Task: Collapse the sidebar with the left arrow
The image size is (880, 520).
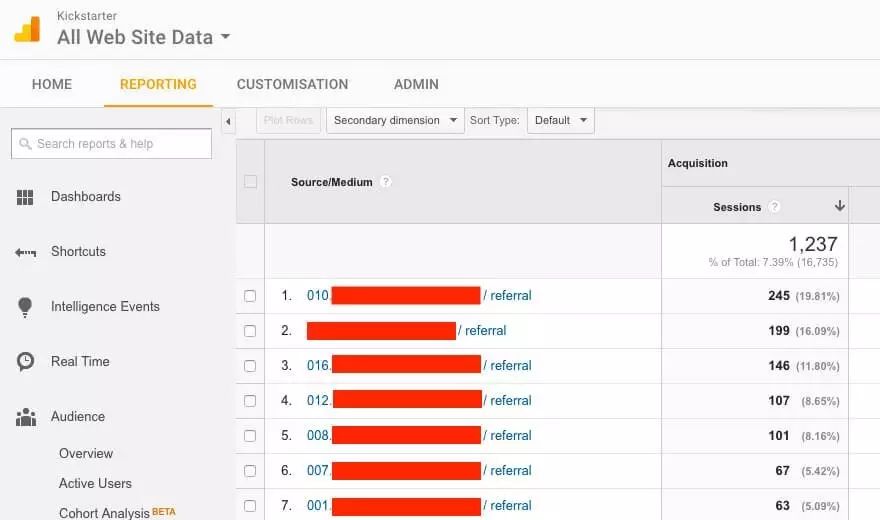Action: tap(228, 121)
